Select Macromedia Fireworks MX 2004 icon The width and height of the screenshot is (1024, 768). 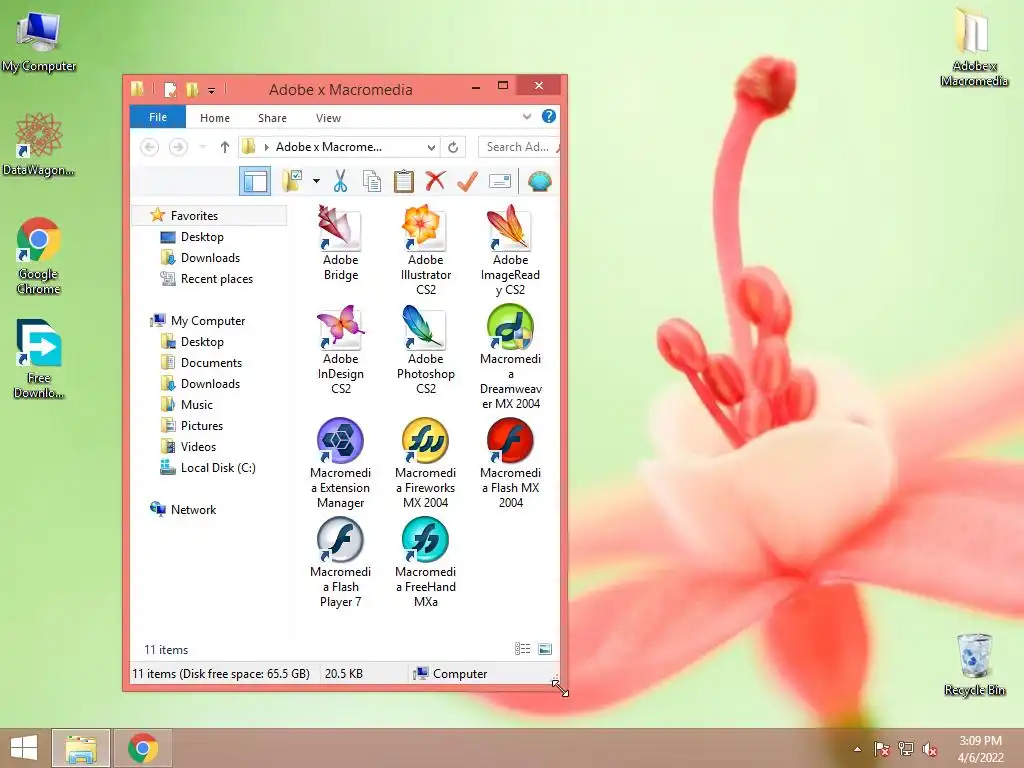[x=425, y=464]
